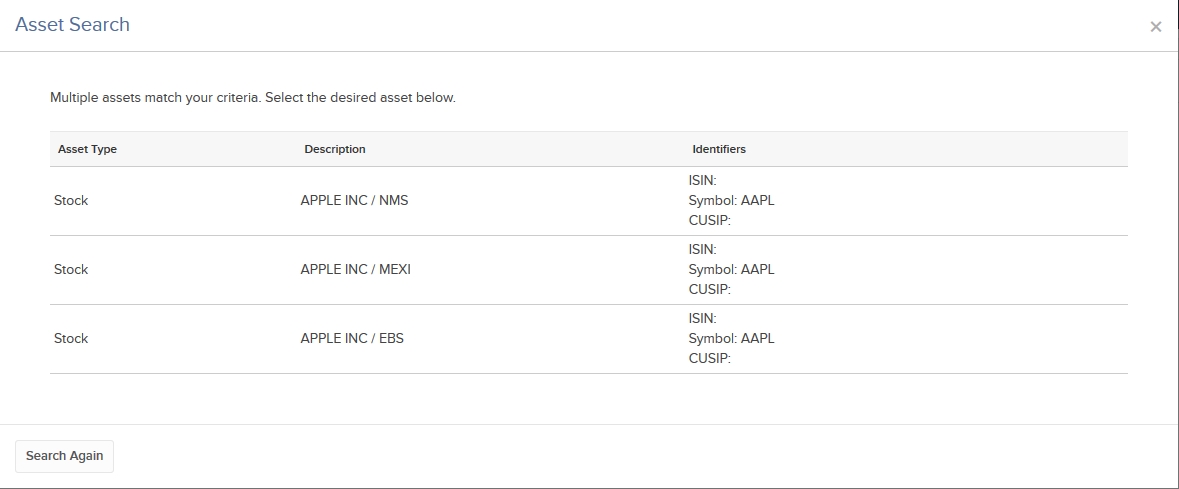Click Stock in the MEXI row
Image resolution: width=1179 pixels, height=489 pixels.
click(x=71, y=269)
